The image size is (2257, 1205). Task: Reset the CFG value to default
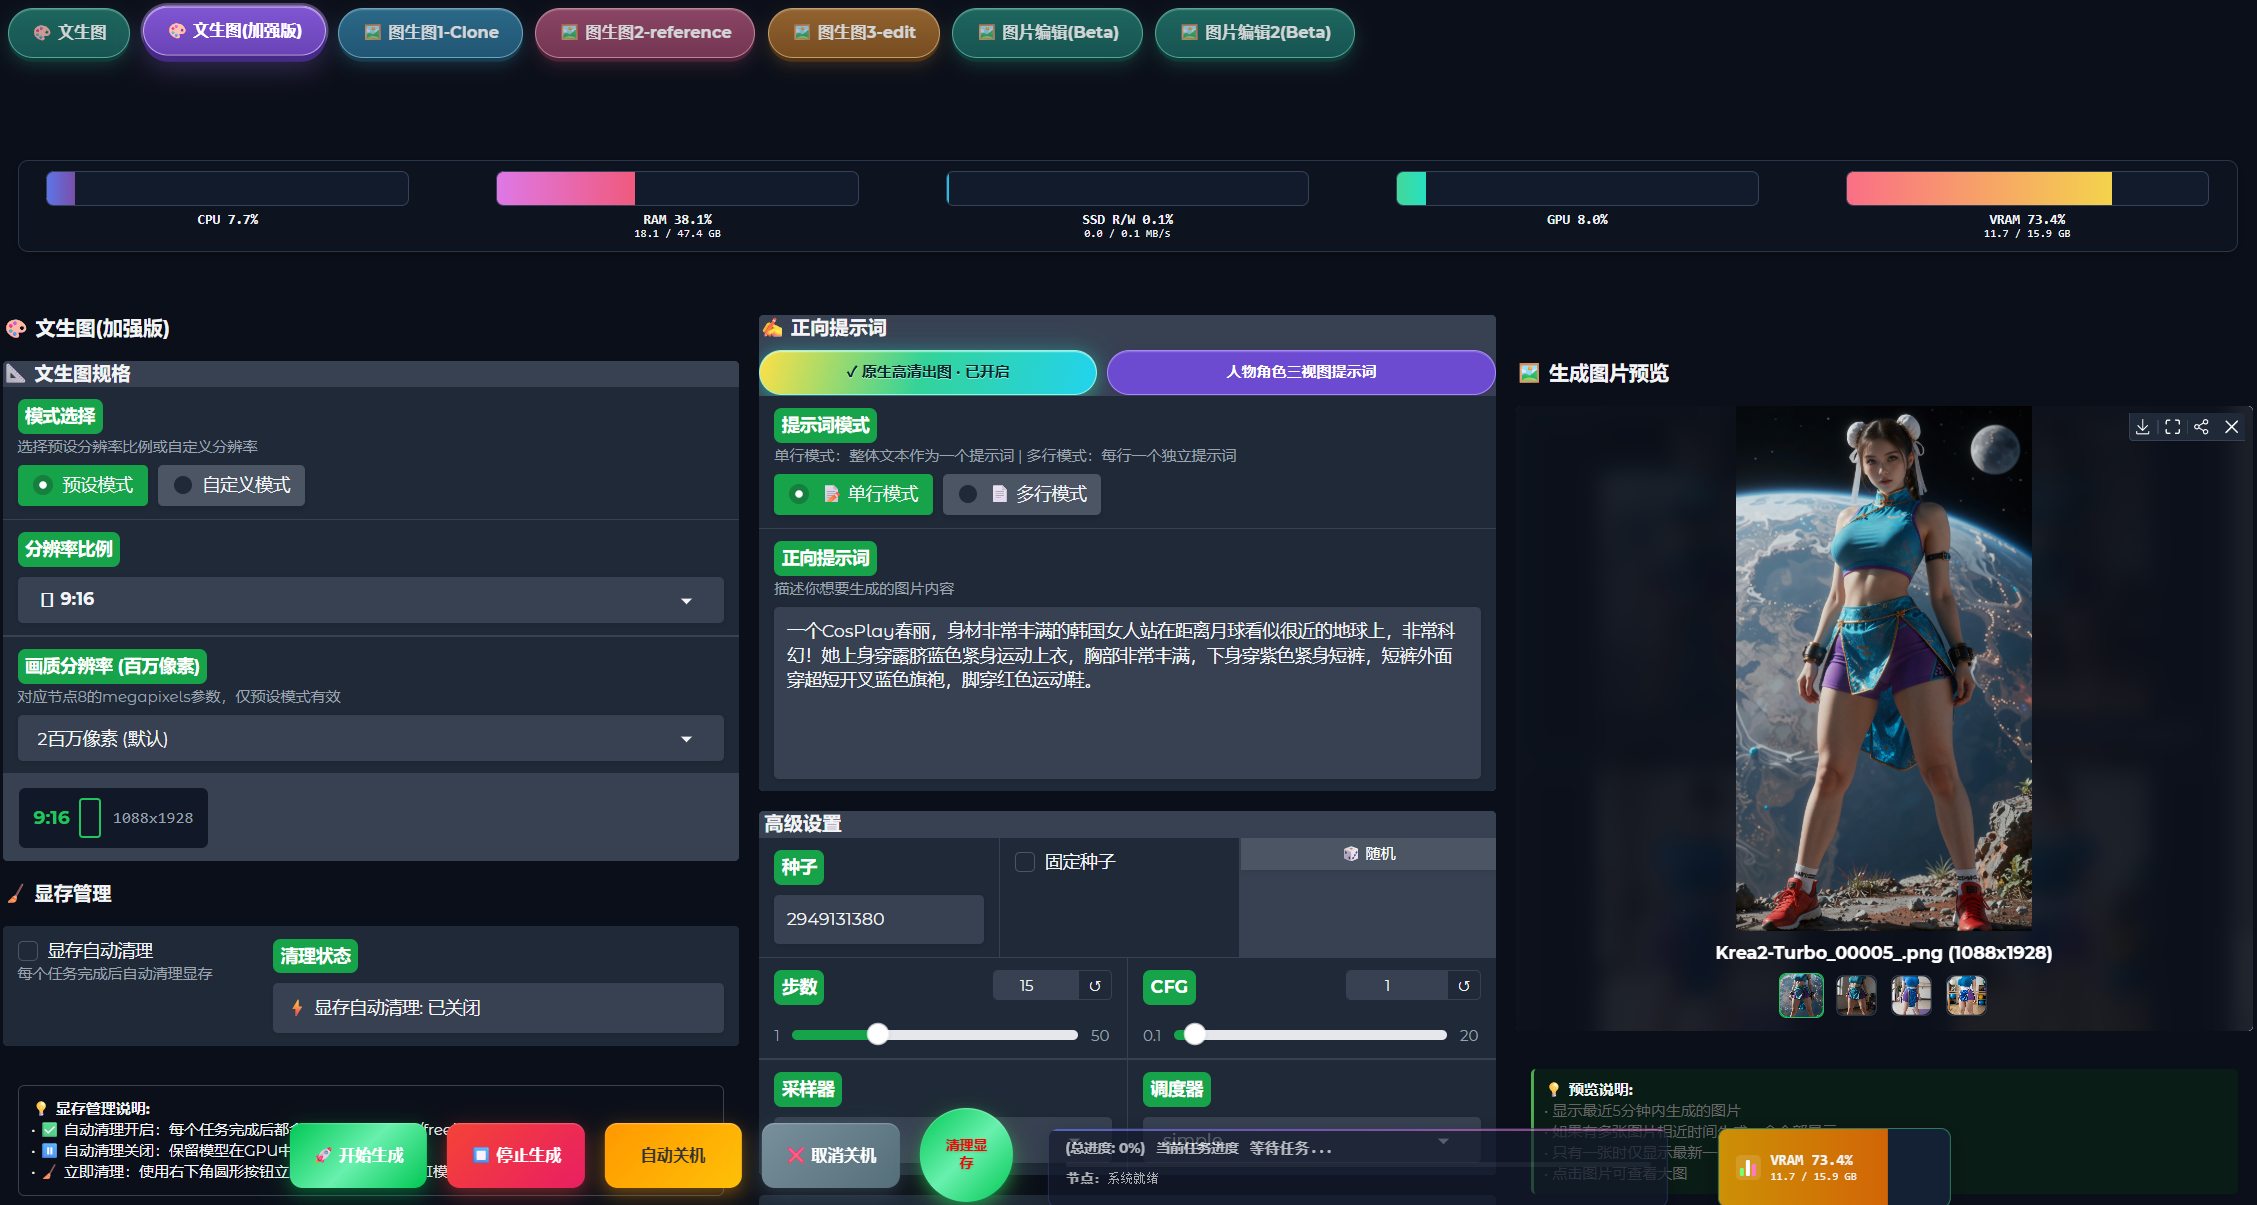coord(1464,986)
